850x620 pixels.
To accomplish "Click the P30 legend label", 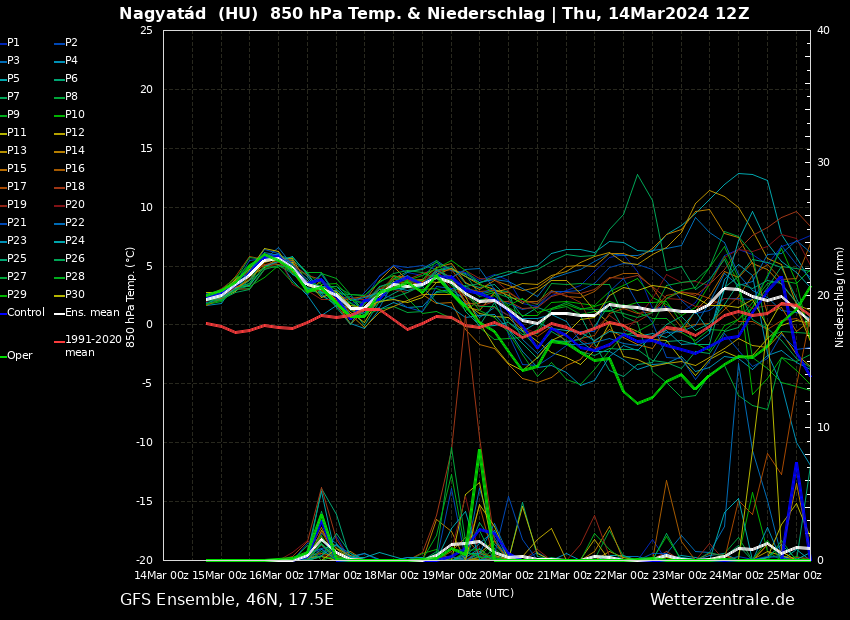I will pyautogui.click(x=74, y=295).
